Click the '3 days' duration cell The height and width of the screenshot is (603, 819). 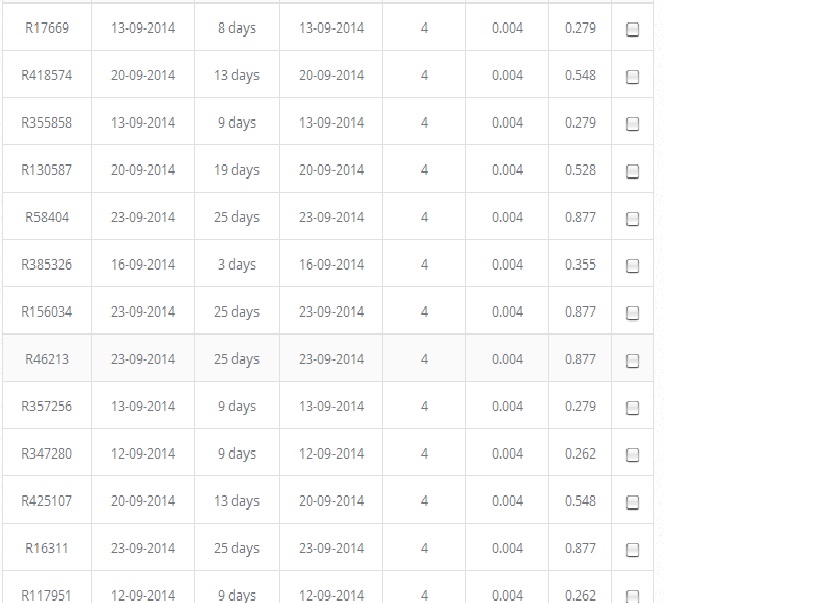click(x=236, y=264)
